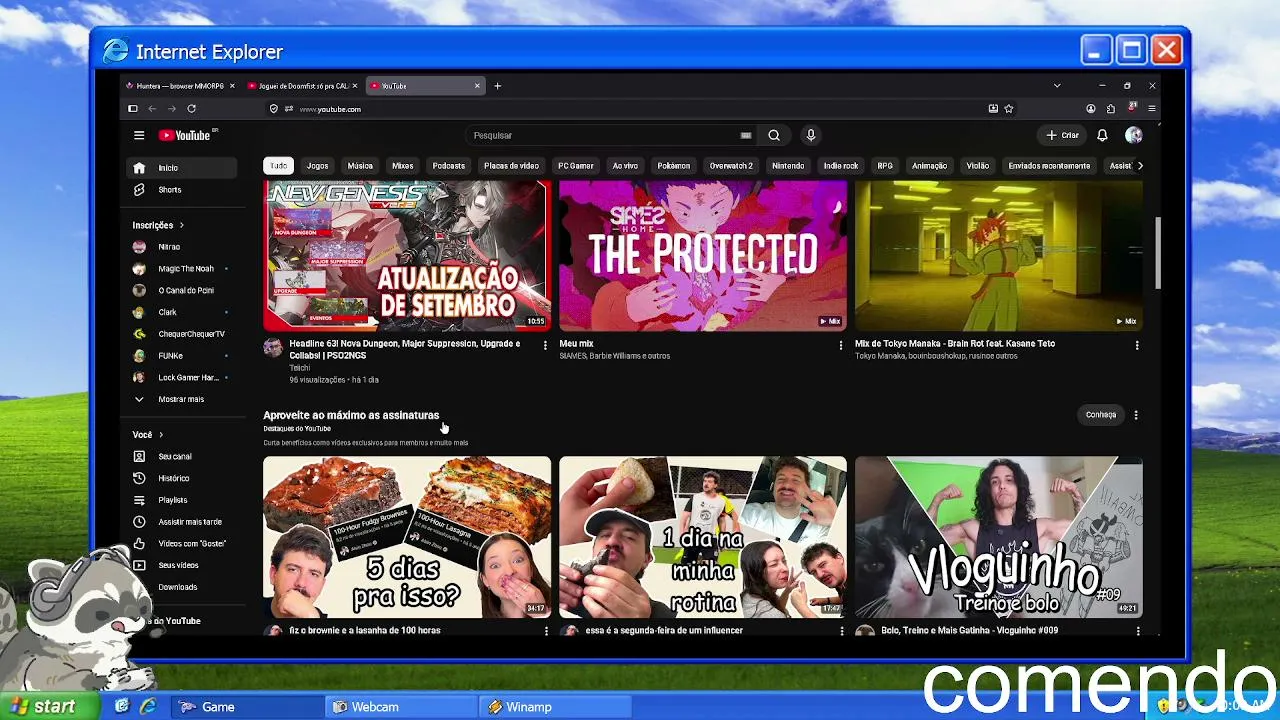Go to Início in the sidebar
This screenshot has height=720, width=1280.
(182, 168)
